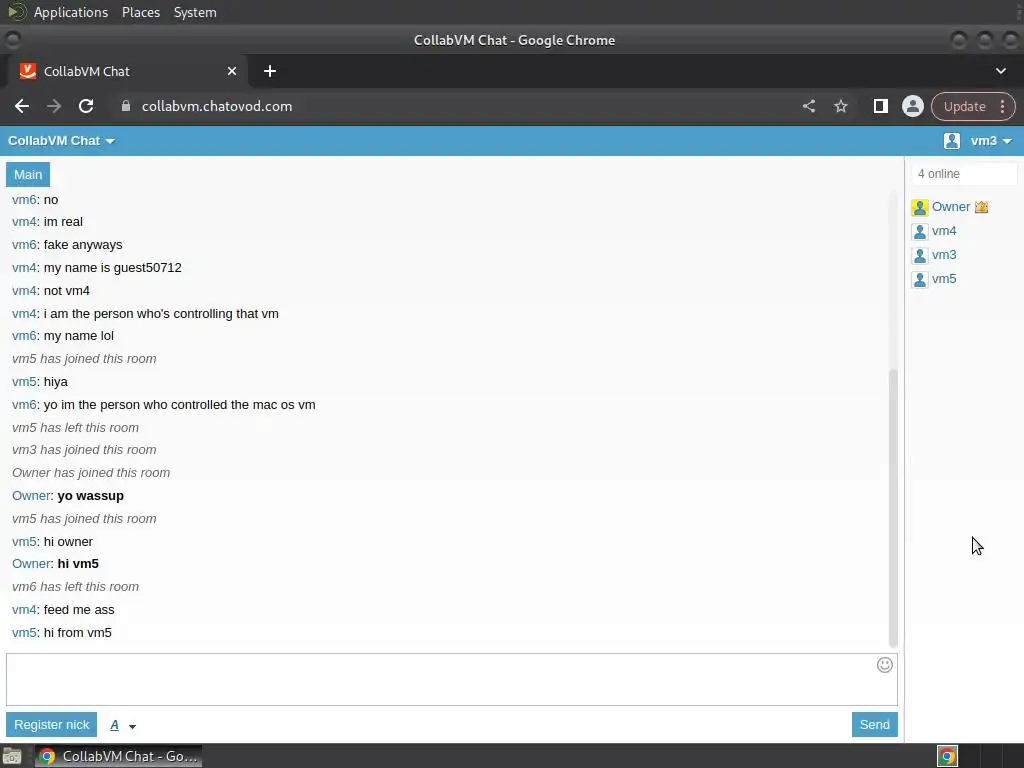Click the message 'my name is guest50712'
1024x768 pixels.
tap(112, 268)
